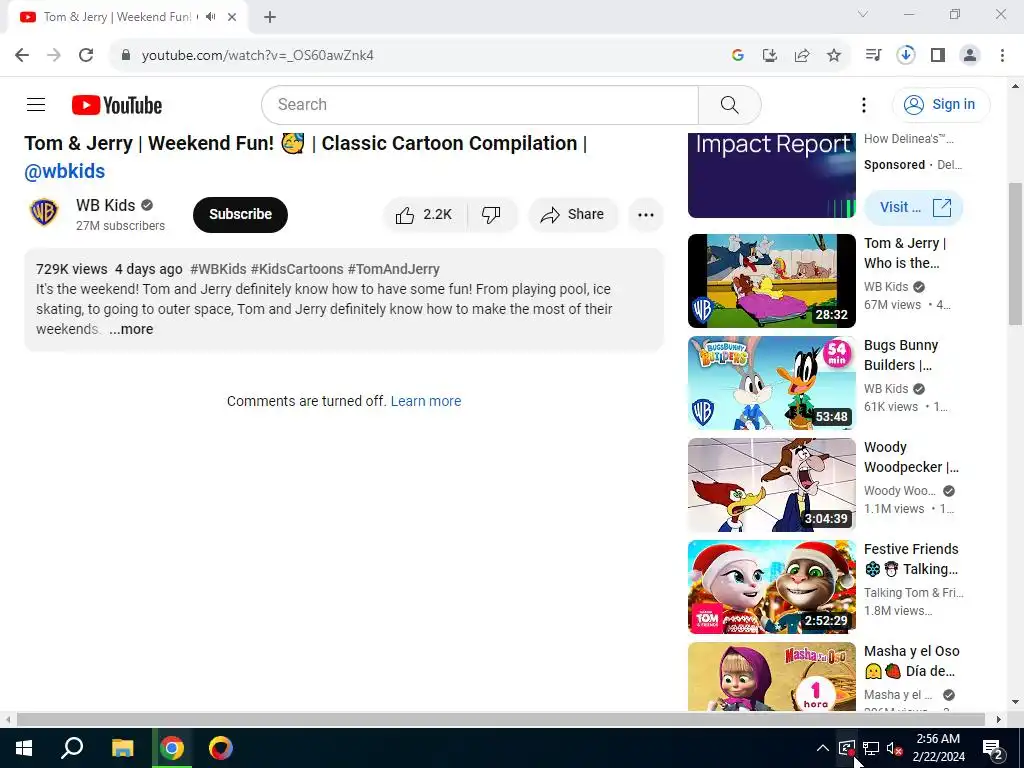The image size is (1024, 768).
Task: Open File Explorer from taskbar
Action: pyautogui.click(x=122, y=748)
